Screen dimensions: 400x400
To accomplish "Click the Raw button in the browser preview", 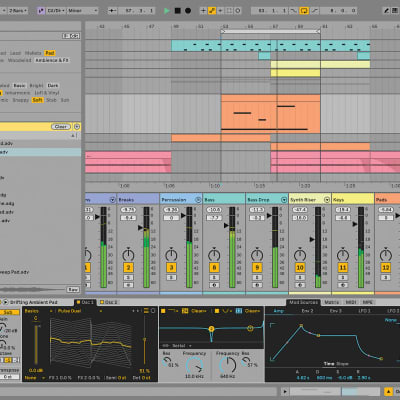I will [x=73, y=290].
